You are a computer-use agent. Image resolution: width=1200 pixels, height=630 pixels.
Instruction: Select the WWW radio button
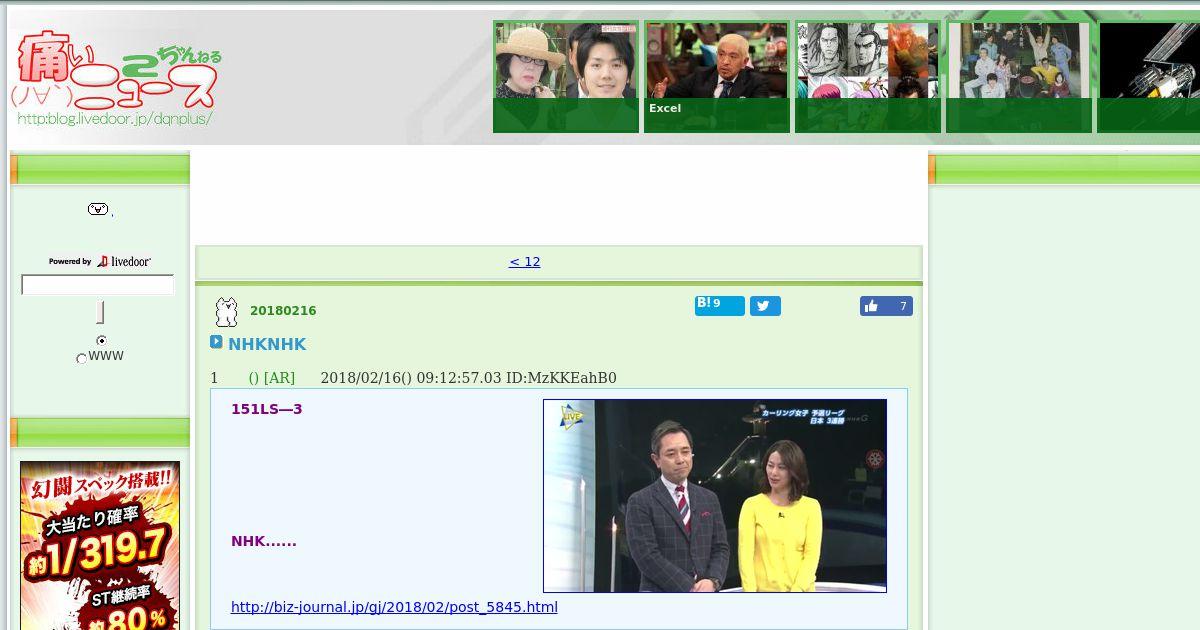point(82,358)
